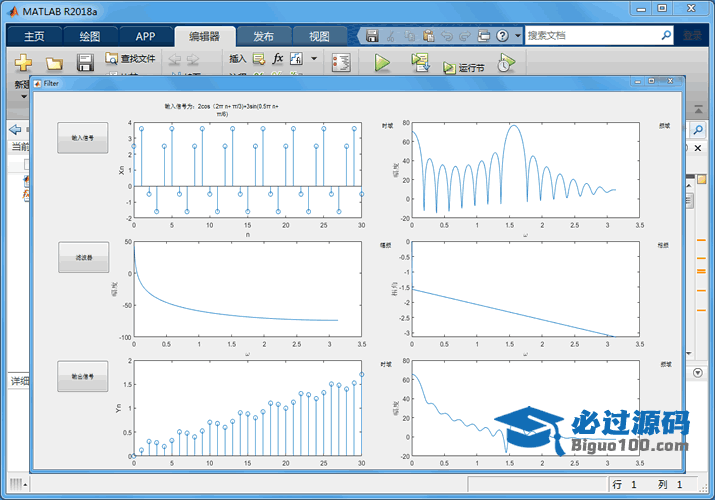
Task: Click the yellow plus New file icon
Action: 23,62
